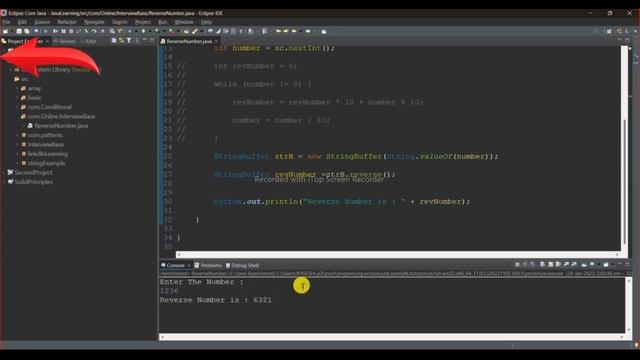Switch to the Debug Shell tab

click(242, 265)
